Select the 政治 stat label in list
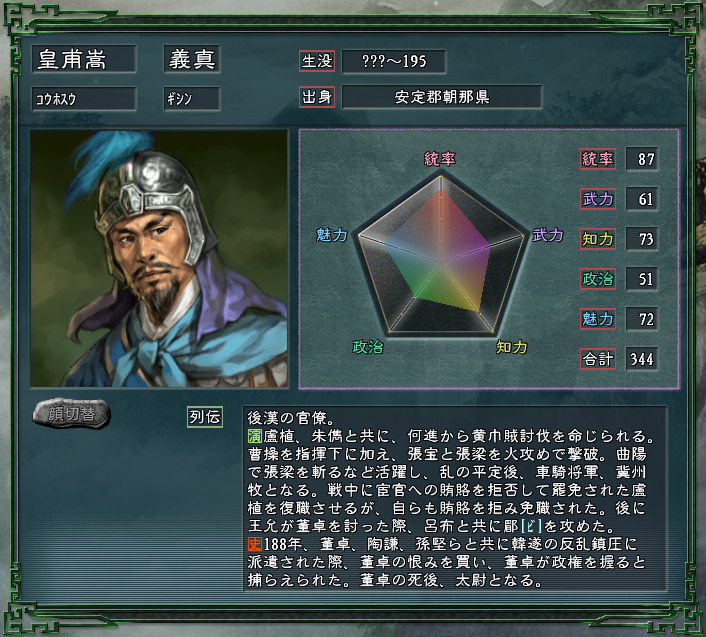Viewport: 706px width, 637px height. [x=598, y=279]
